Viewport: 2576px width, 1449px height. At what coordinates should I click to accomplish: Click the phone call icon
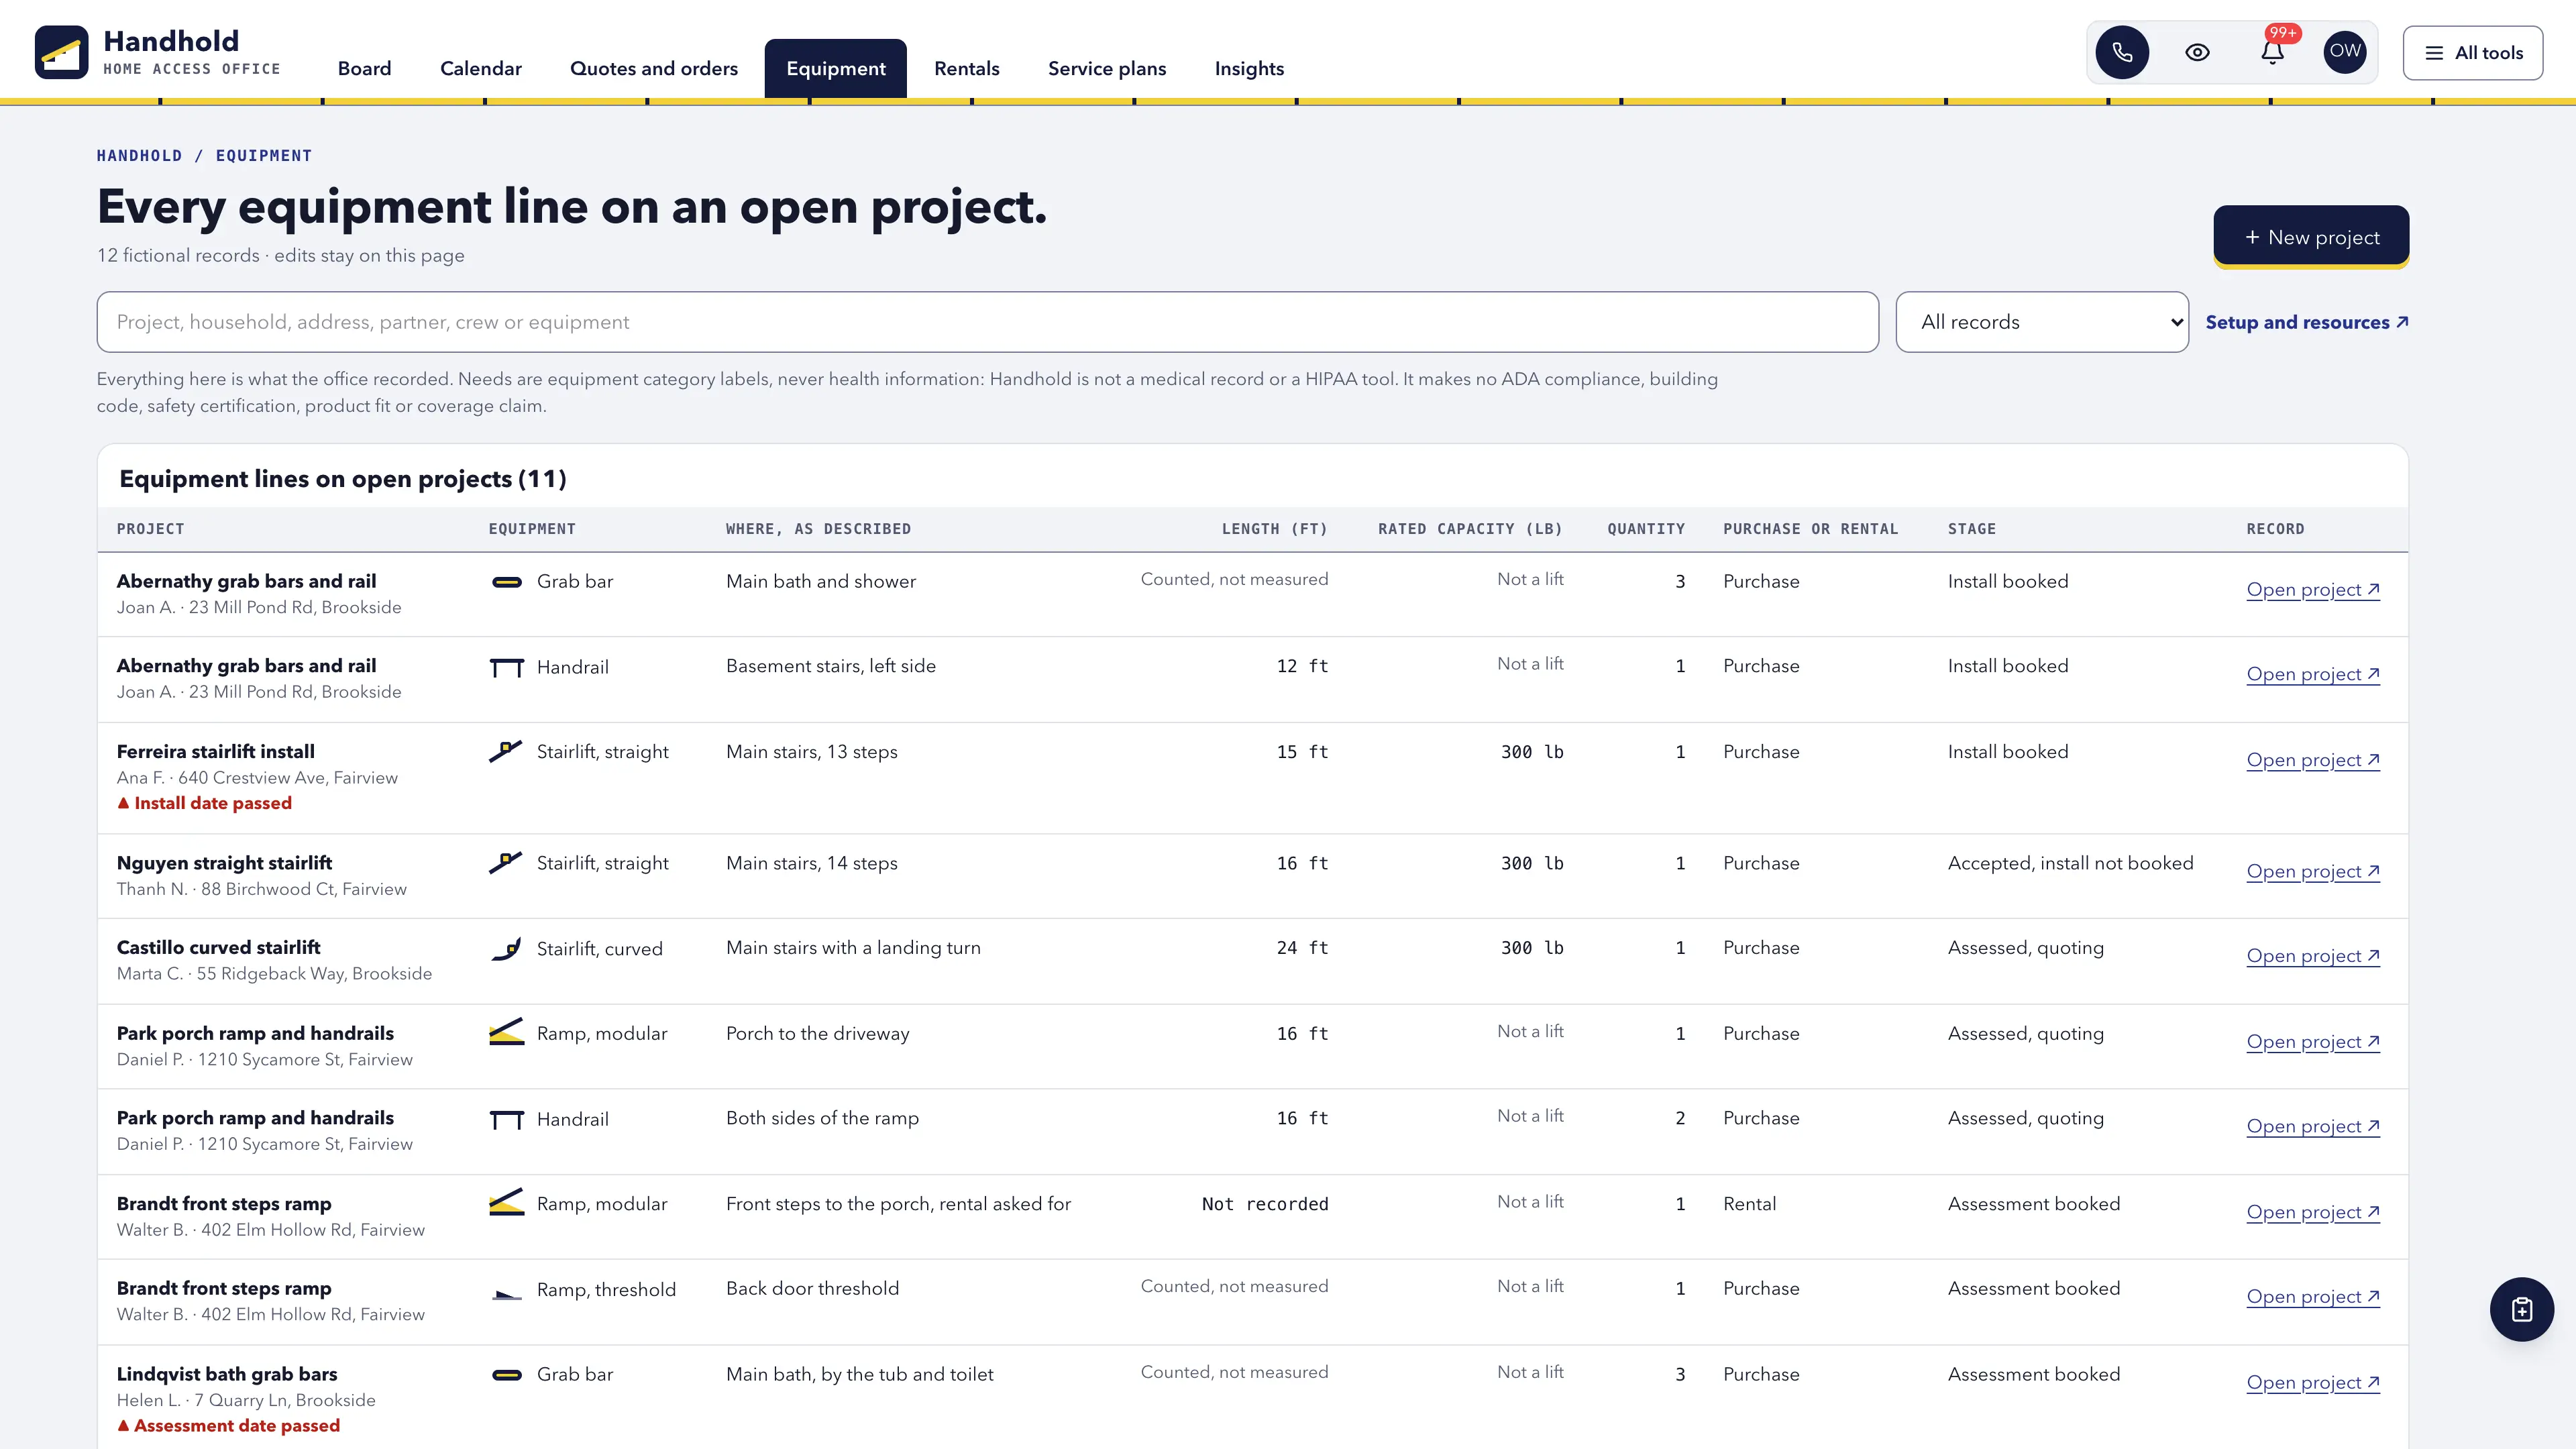2122,52
